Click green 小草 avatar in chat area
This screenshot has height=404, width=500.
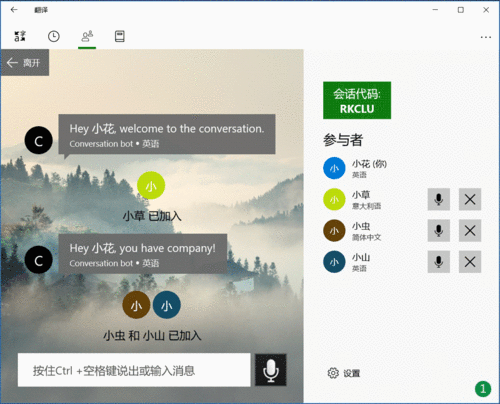click(x=151, y=185)
